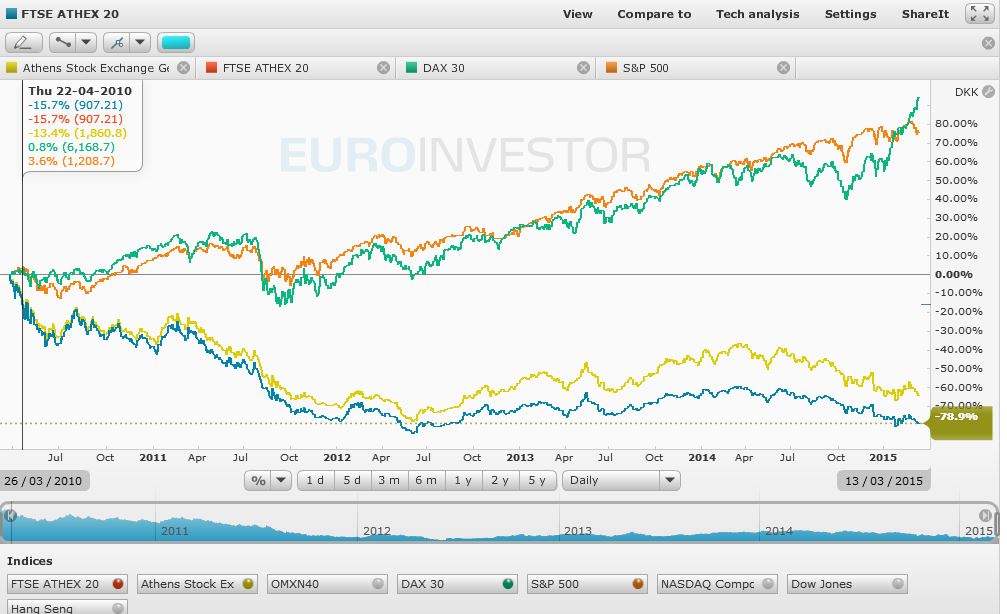Open the Settings menu
The width and height of the screenshot is (1007, 614).
(850, 14)
